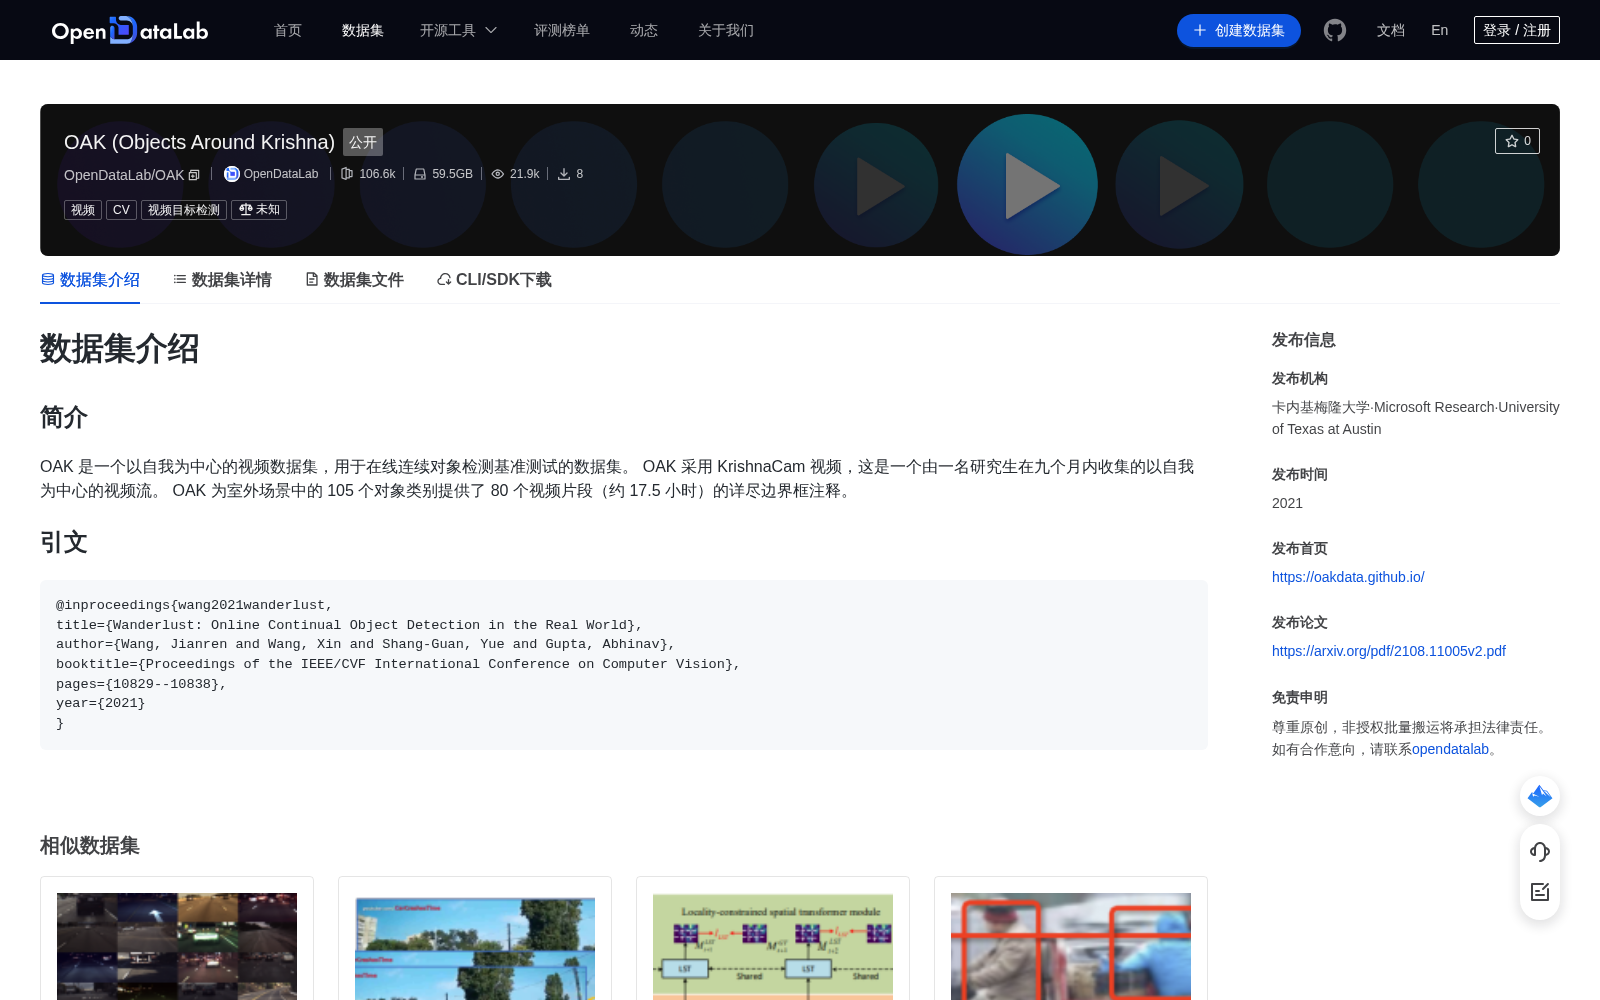1600x1000 pixels.
Task: Open the oakdata.github.io homepage link
Action: coord(1348,577)
